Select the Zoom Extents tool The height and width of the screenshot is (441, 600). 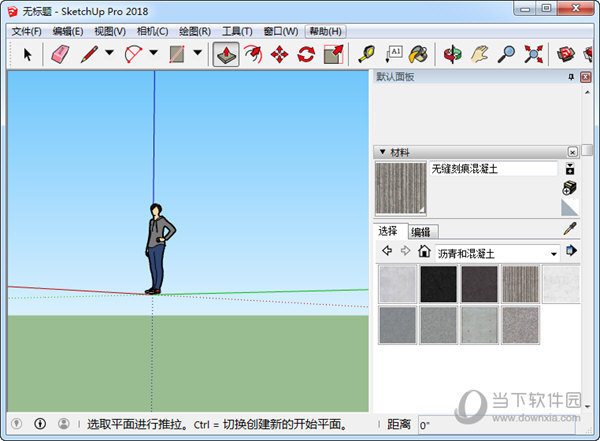[533, 54]
